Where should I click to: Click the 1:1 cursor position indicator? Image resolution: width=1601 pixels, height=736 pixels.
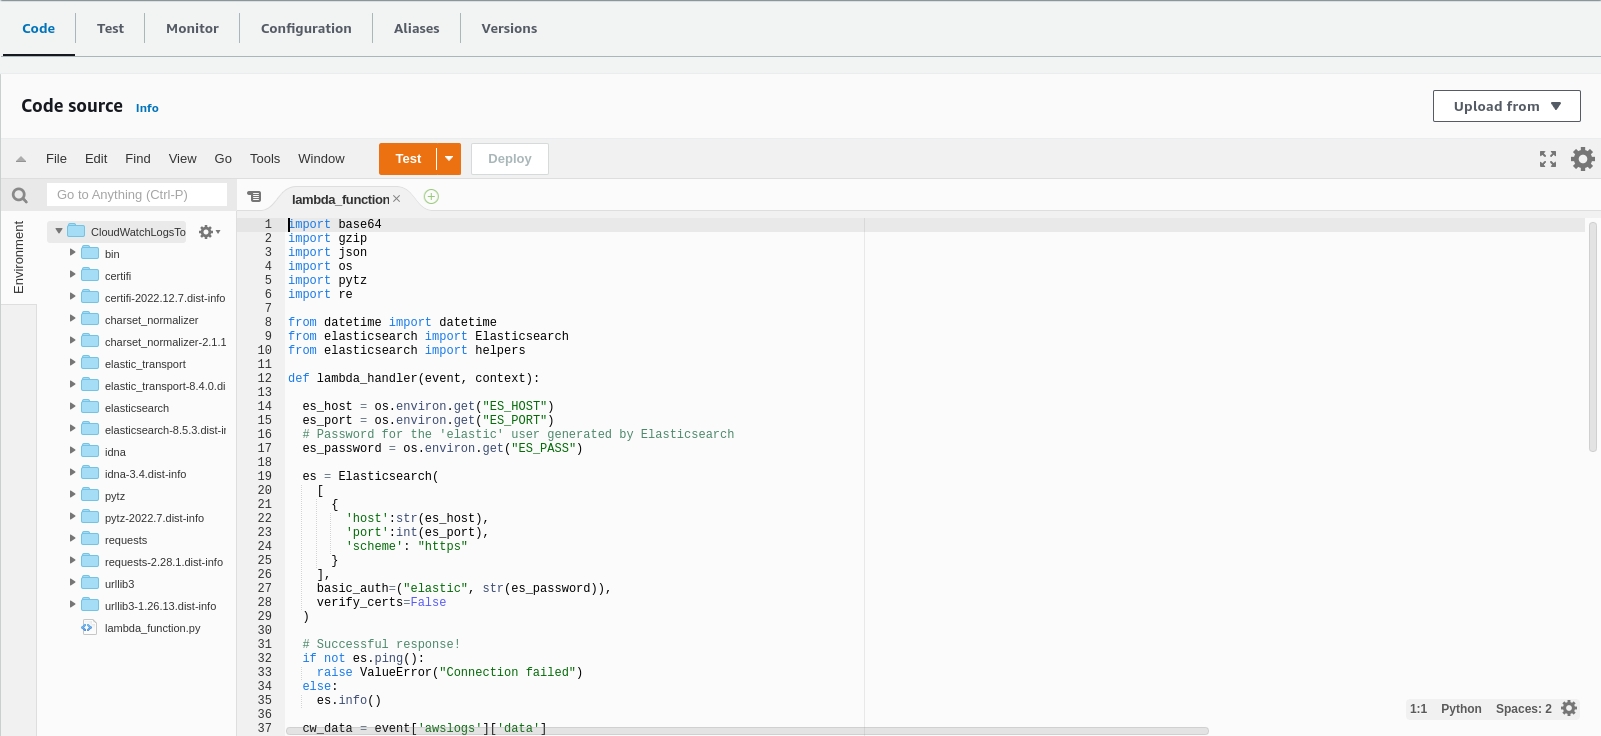(x=1418, y=709)
